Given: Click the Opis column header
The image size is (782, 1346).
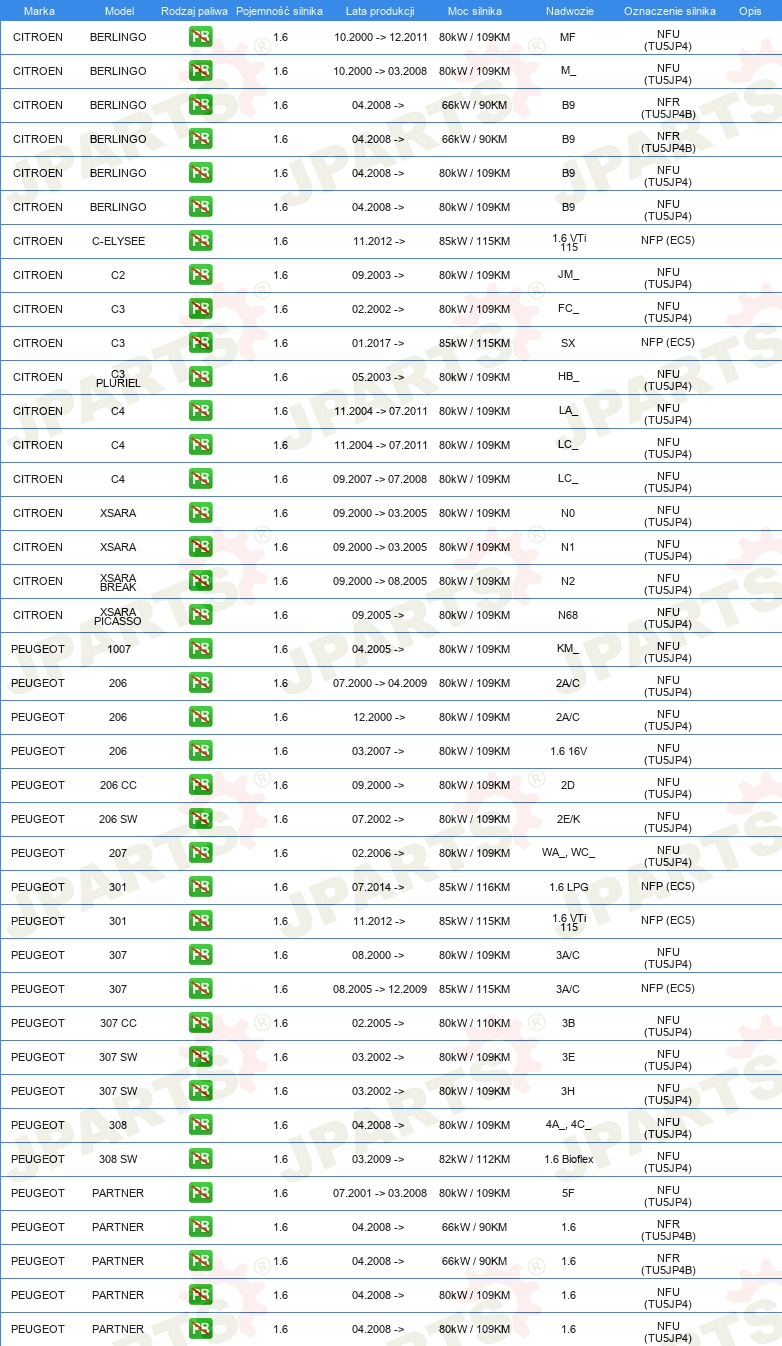Looking at the screenshot, I should coord(750,11).
